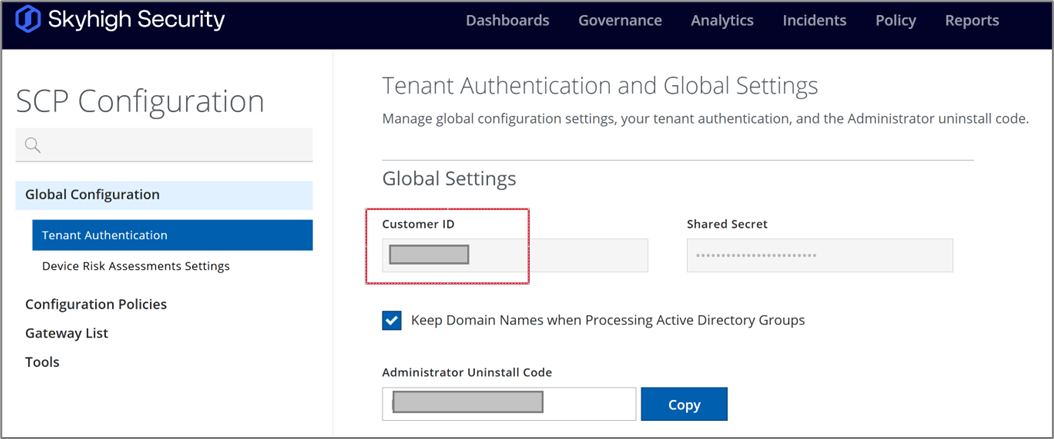Uncheck Keep Domain Names checkbox

point(392,320)
